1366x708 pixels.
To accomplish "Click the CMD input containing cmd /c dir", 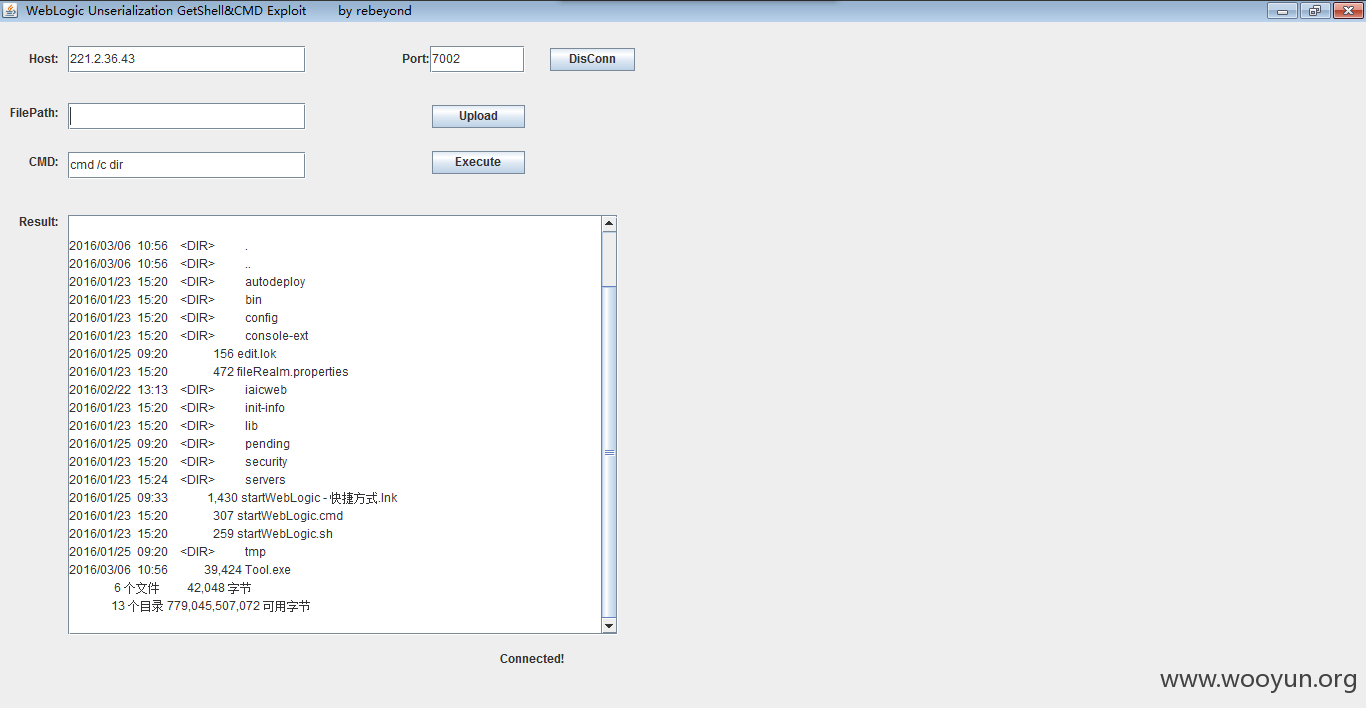I will pyautogui.click(x=186, y=165).
